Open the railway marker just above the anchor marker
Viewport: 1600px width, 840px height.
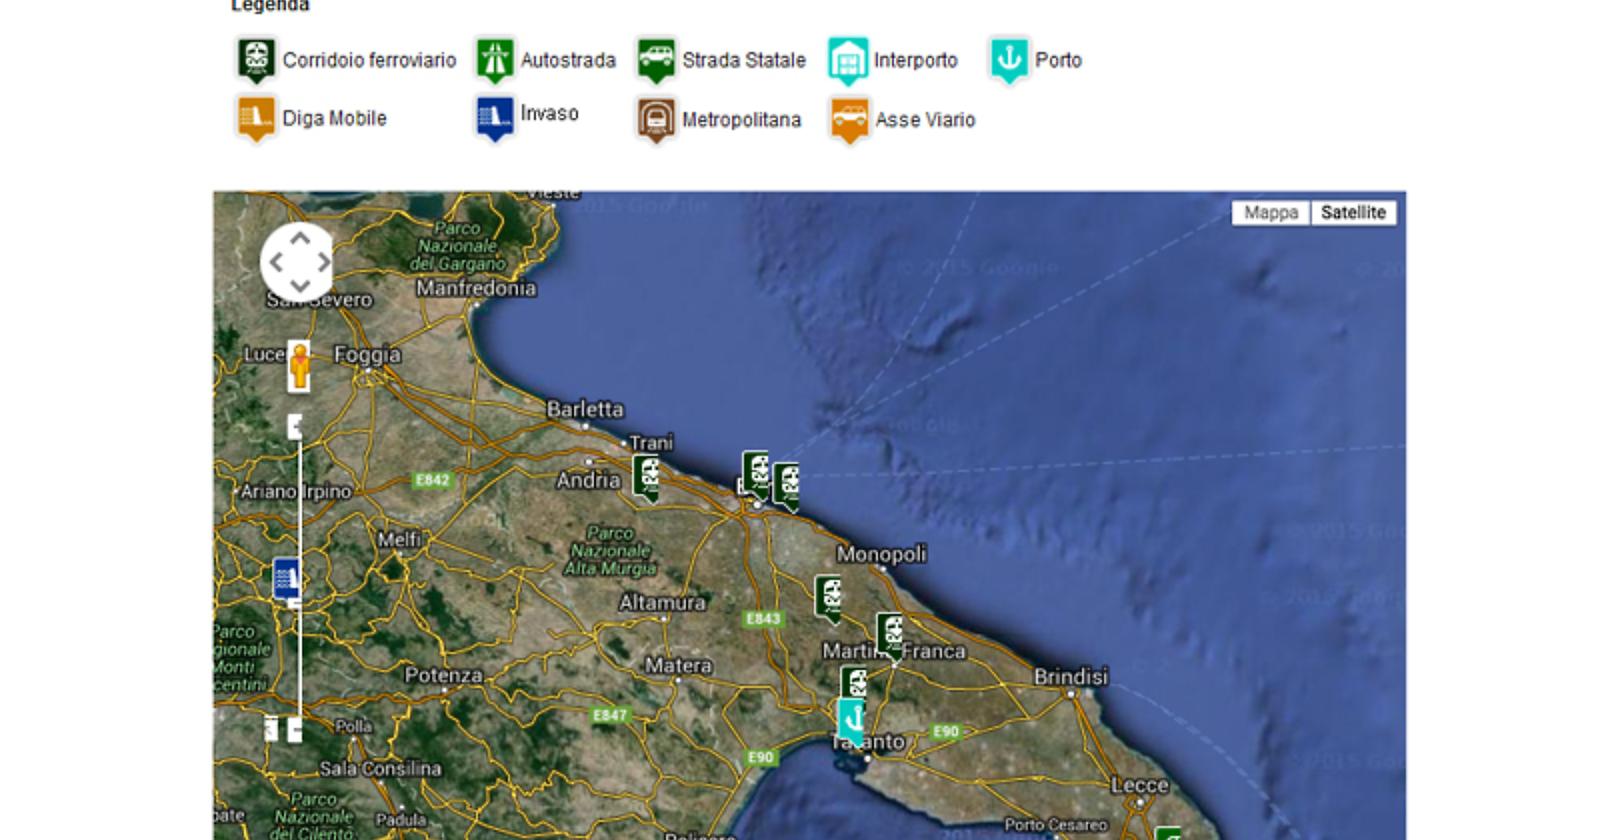point(853,682)
